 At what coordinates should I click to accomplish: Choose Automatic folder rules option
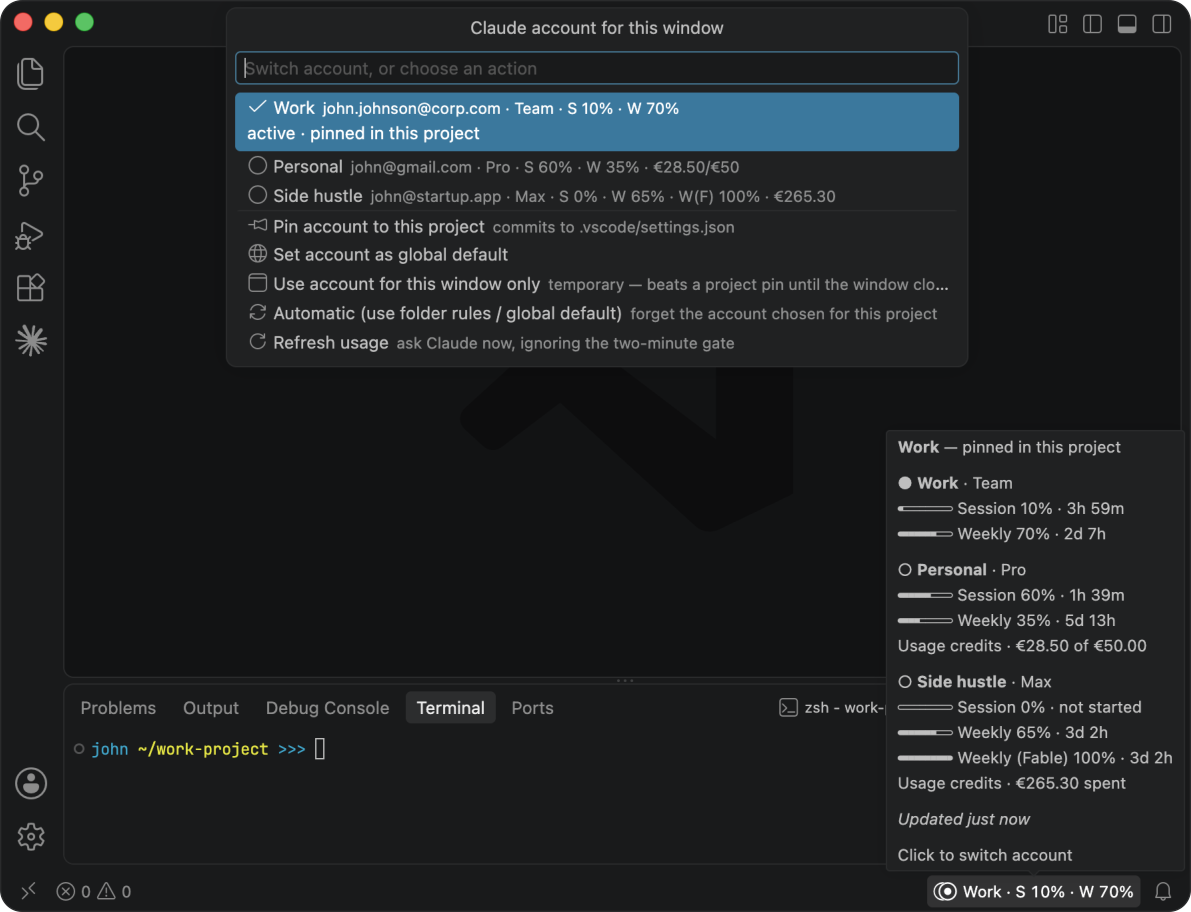(x=597, y=314)
